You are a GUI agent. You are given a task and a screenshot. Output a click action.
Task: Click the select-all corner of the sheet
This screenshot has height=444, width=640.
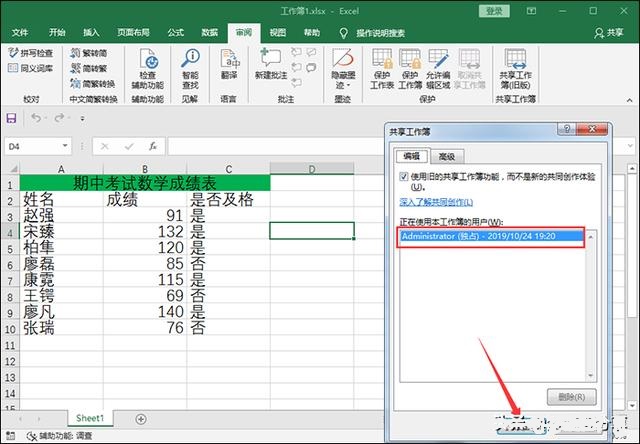pyautogui.click(x=11, y=169)
